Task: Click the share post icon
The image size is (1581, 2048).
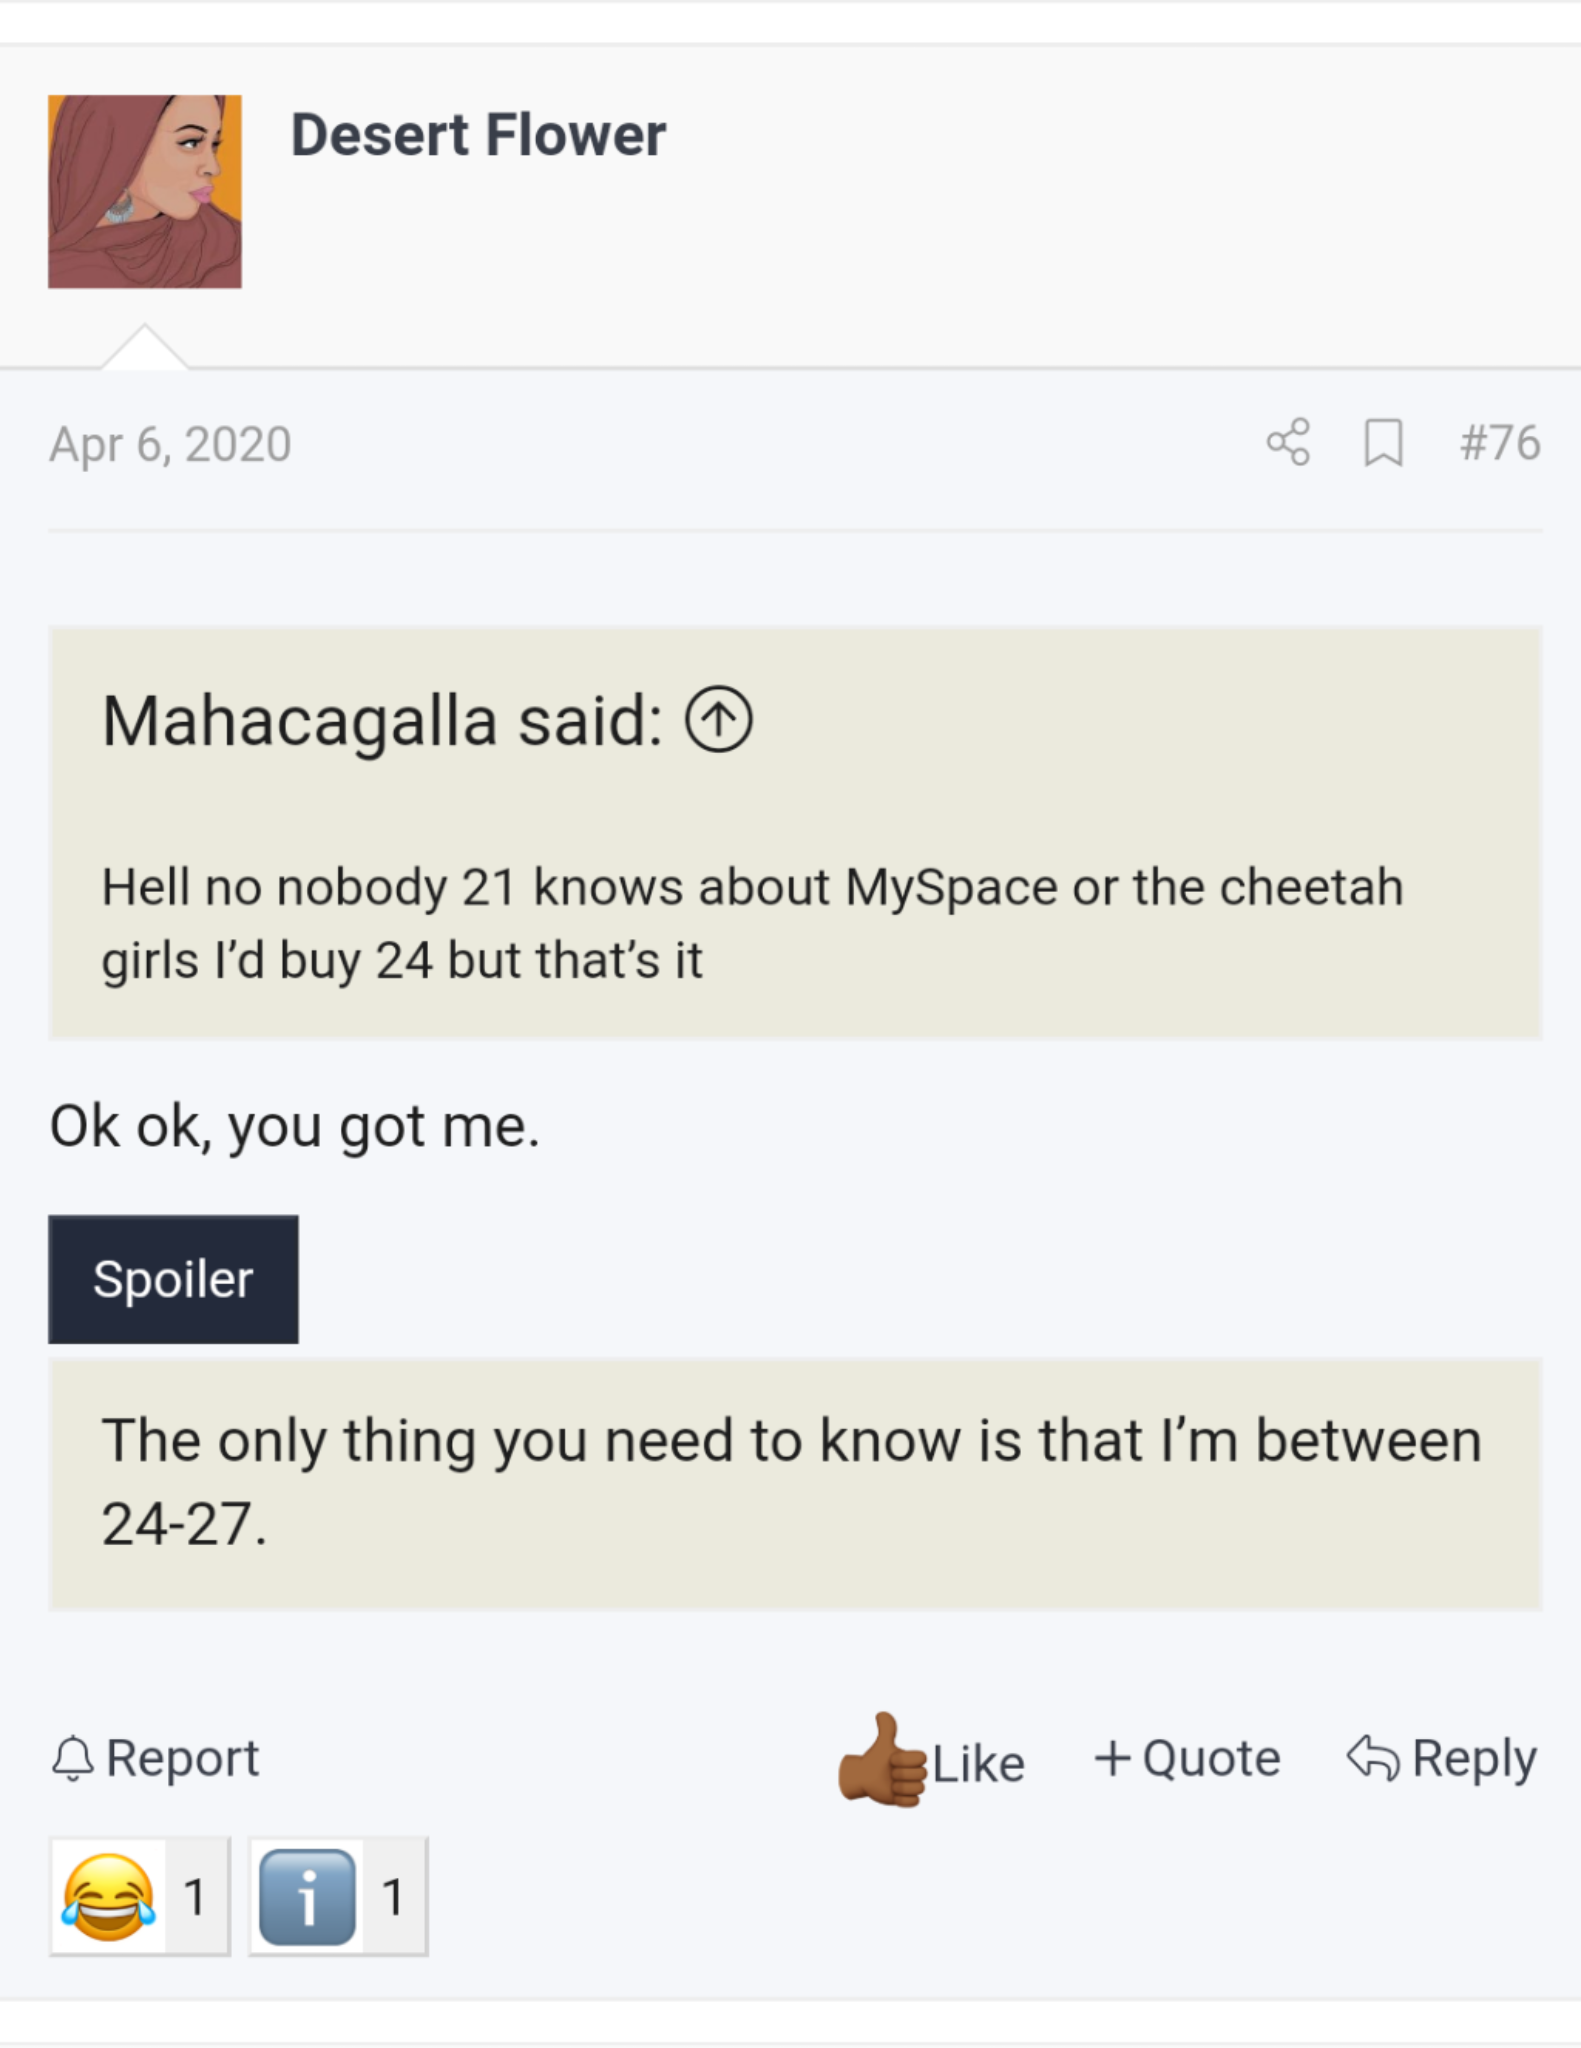Action: [1288, 442]
